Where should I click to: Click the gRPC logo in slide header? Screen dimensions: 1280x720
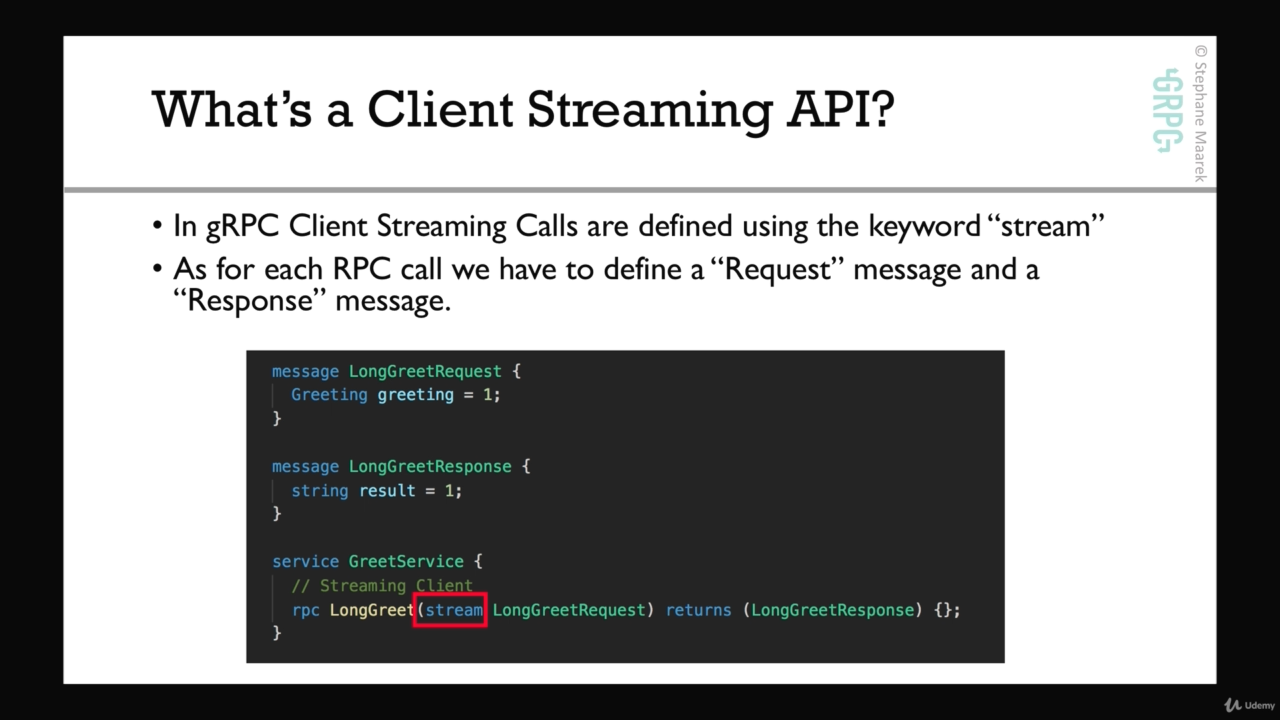(x=1166, y=110)
